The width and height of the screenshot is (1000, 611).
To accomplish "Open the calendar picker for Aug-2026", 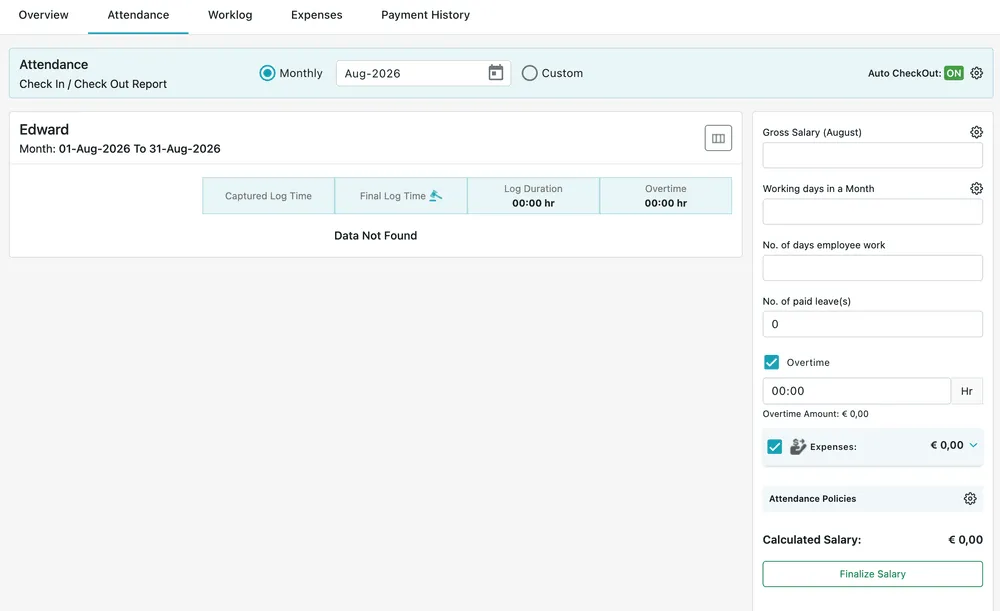I will coord(496,73).
